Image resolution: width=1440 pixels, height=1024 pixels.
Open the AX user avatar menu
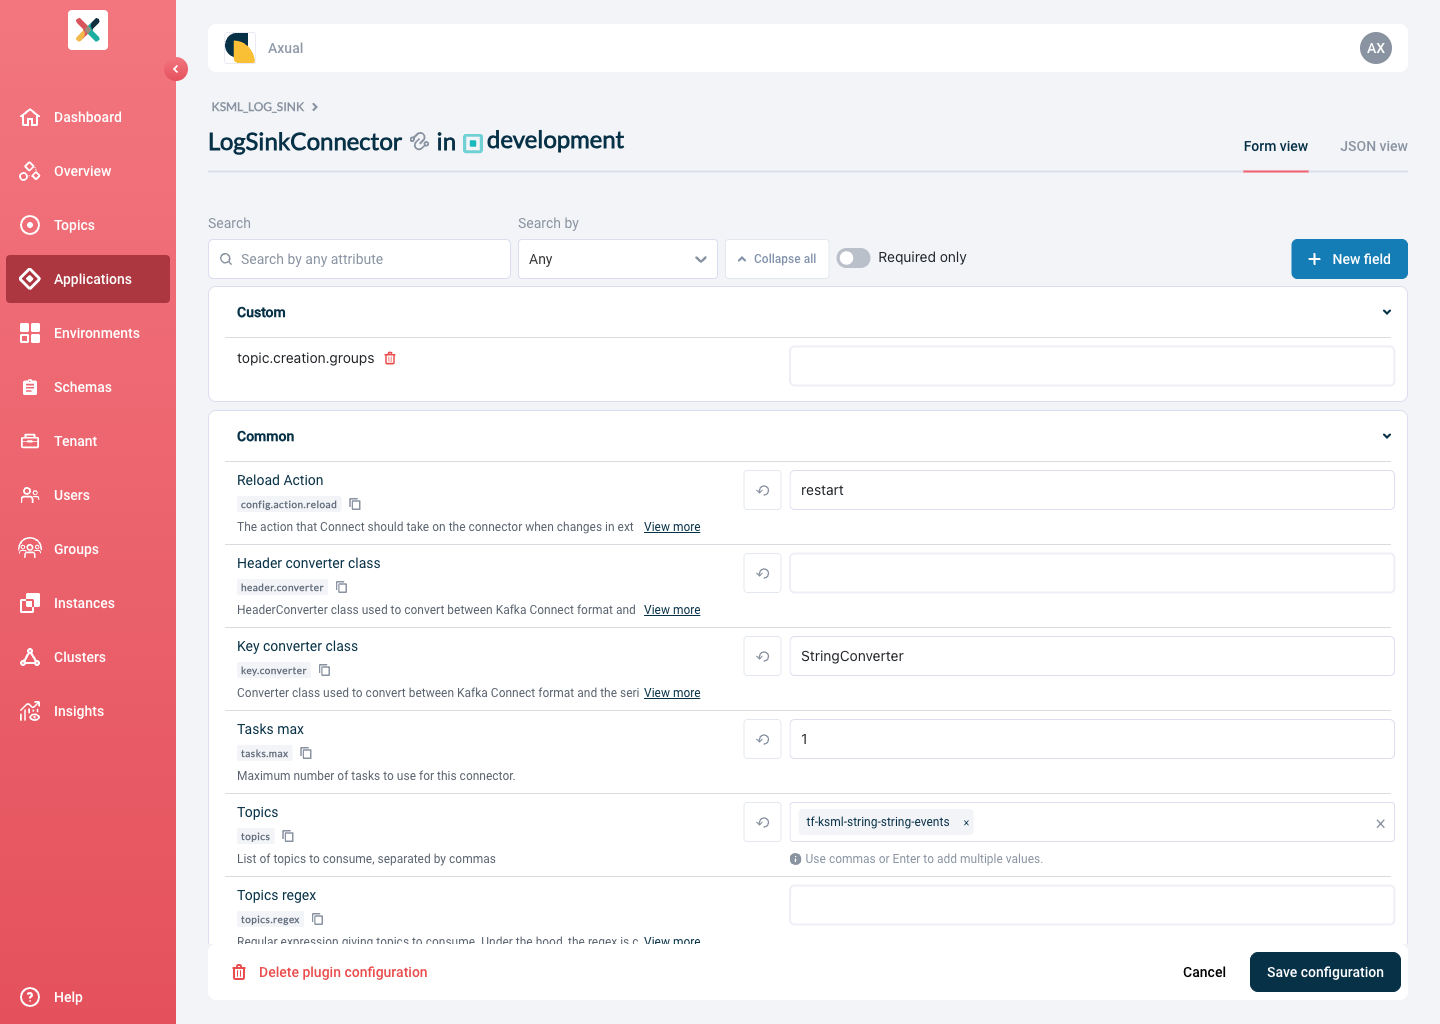point(1376,48)
